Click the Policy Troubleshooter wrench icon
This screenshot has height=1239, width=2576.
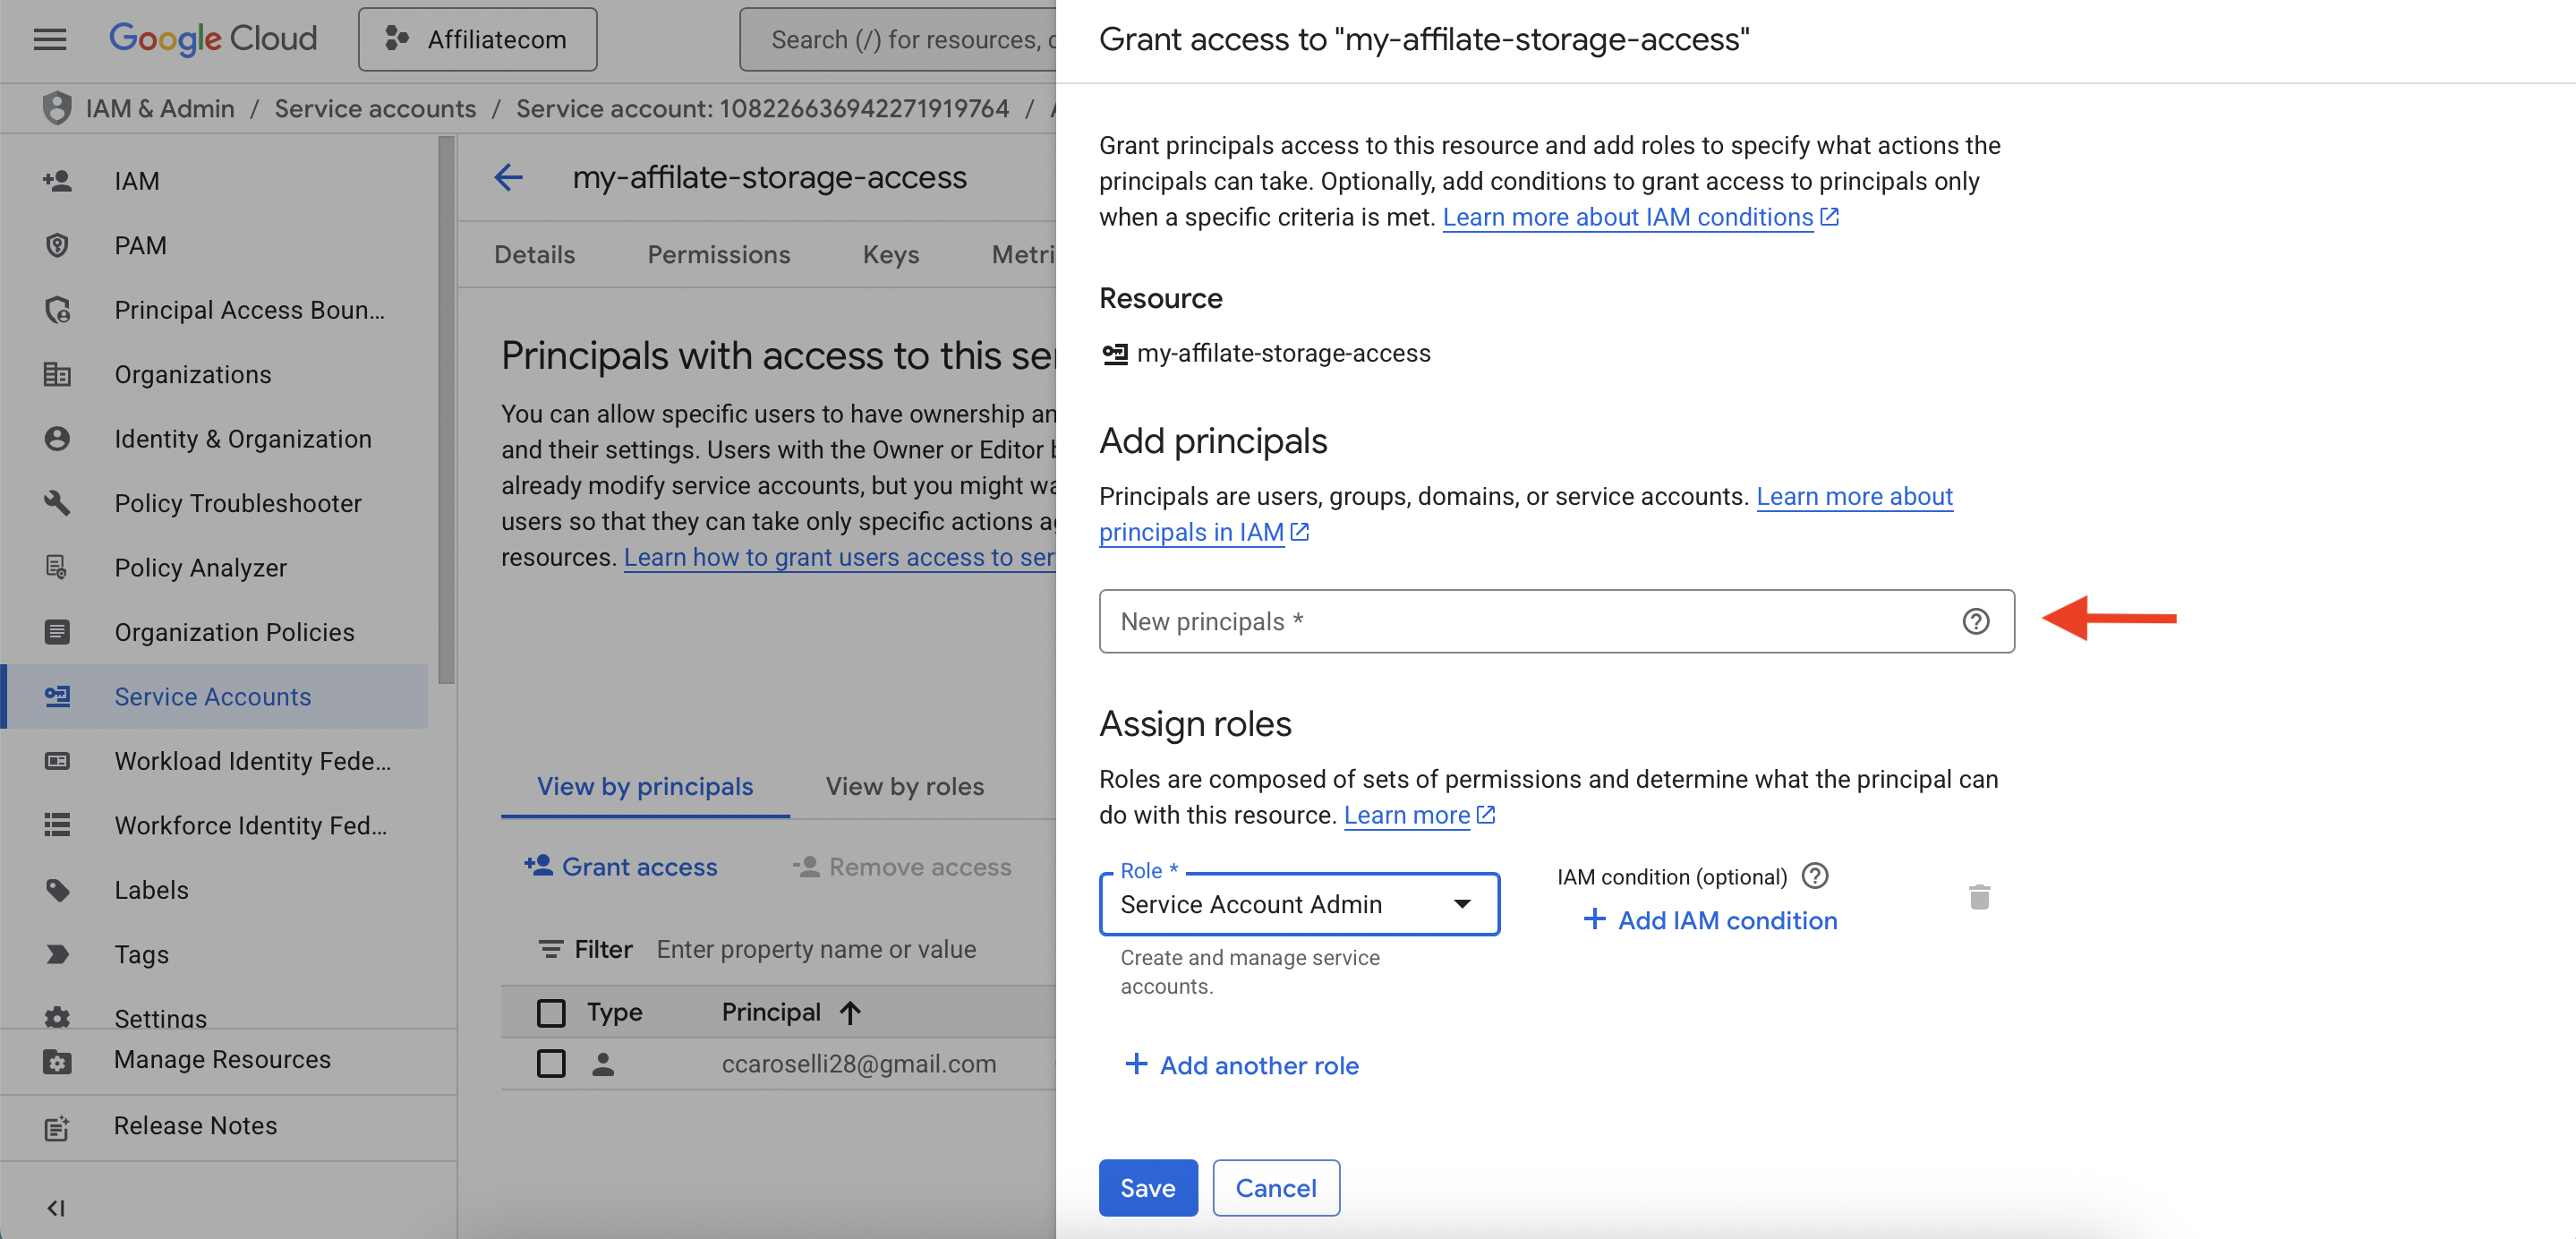[x=57, y=503]
